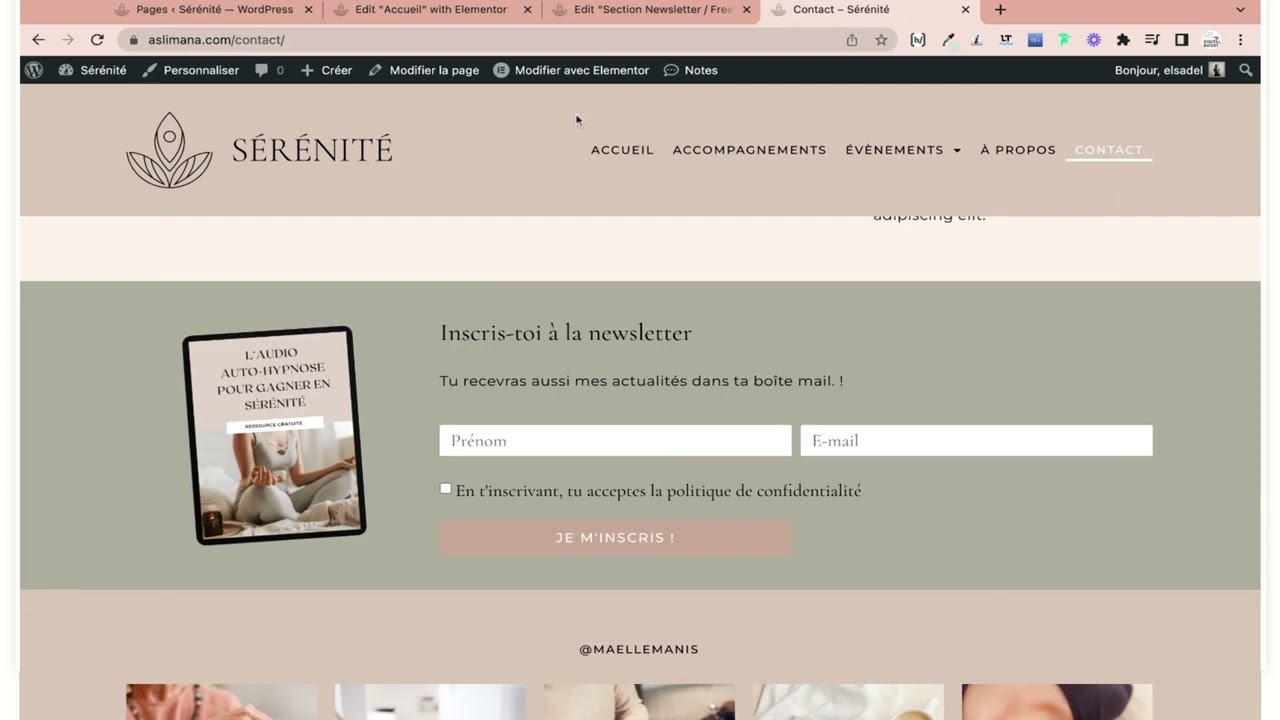Click the SÉRÉNITÉ site title
This screenshot has height=720, width=1280.
[x=312, y=150]
